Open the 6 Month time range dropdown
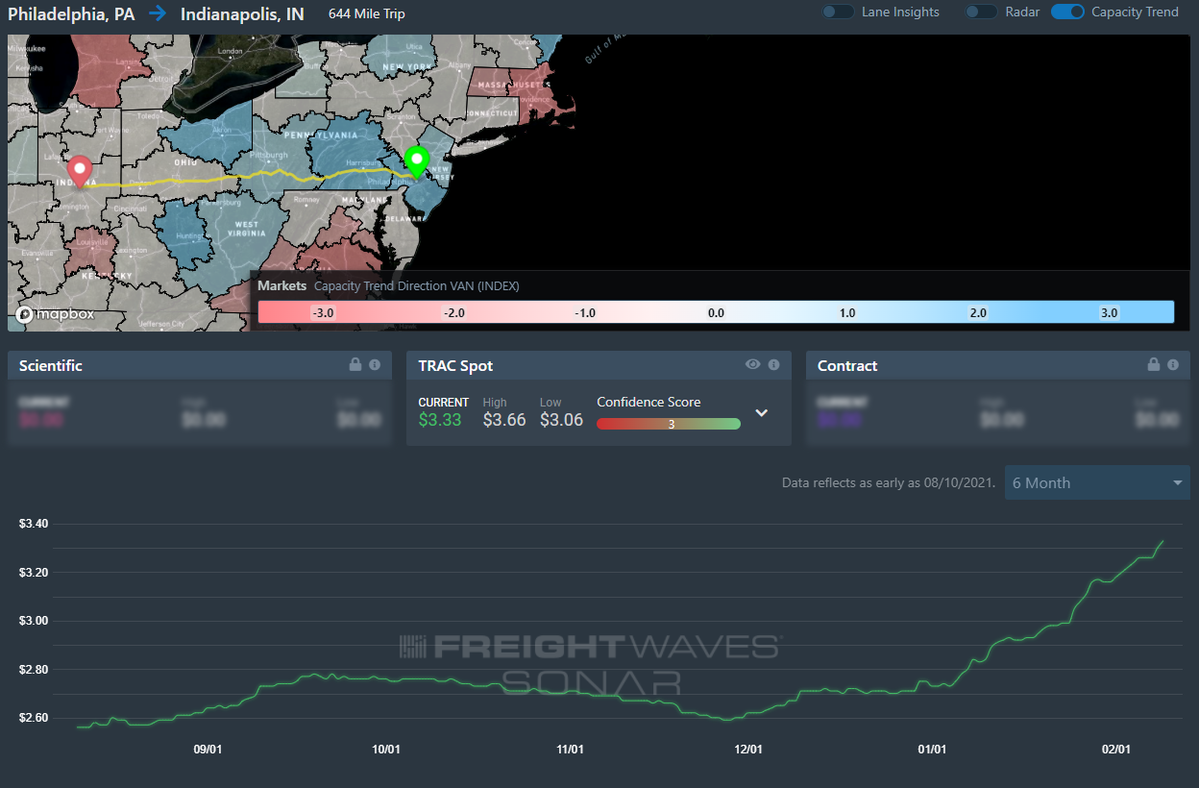Image resolution: width=1199 pixels, height=788 pixels. tap(1097, 483)
